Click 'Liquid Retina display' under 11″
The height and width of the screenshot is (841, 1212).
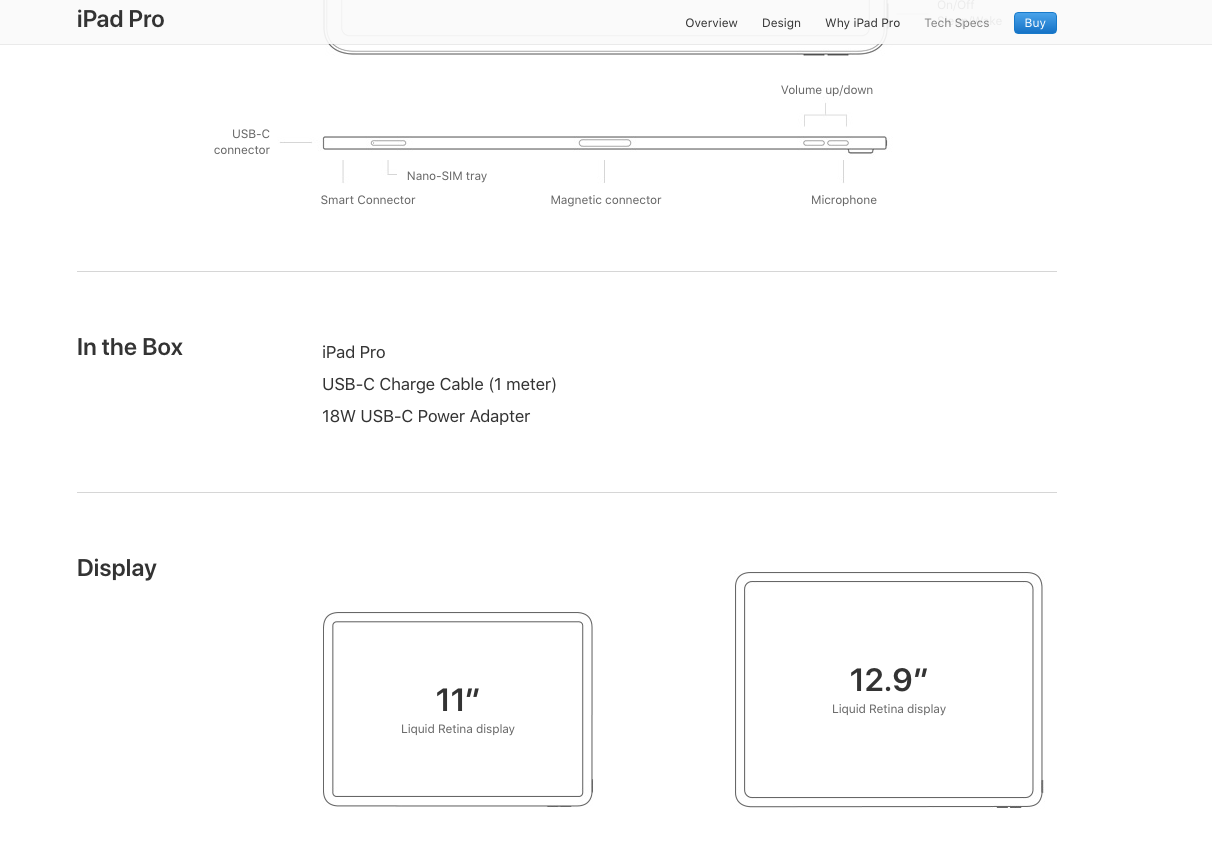coord(458,729)
